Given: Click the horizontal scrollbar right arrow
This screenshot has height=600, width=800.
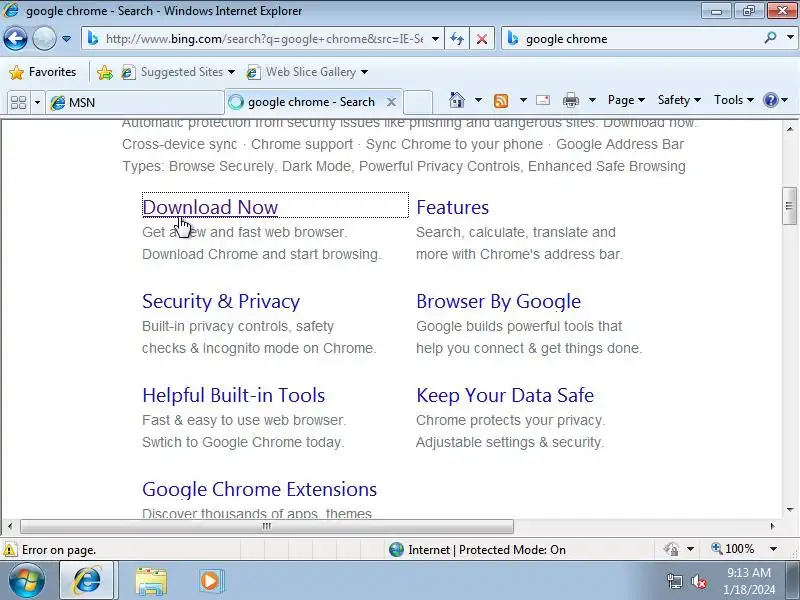Looking at the screenshot, I should pos(772,526).
